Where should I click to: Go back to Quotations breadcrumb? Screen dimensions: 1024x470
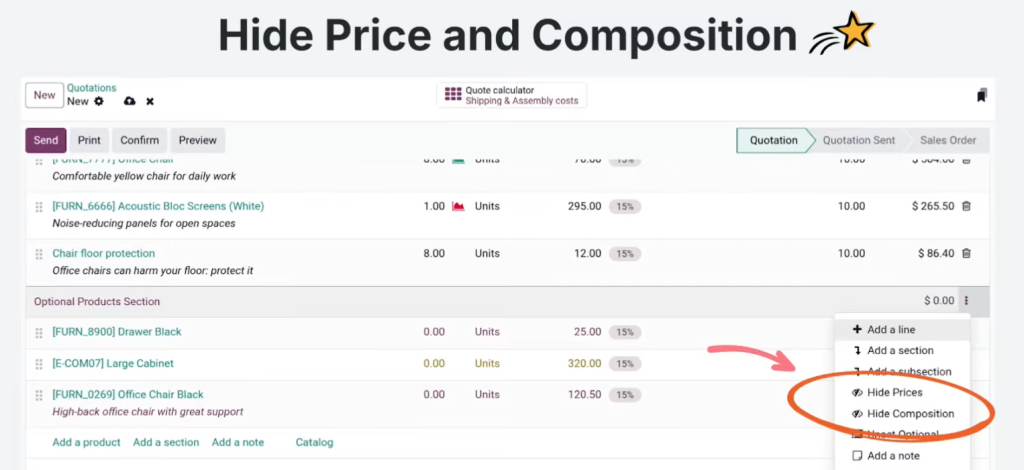[x=91, y=88]
